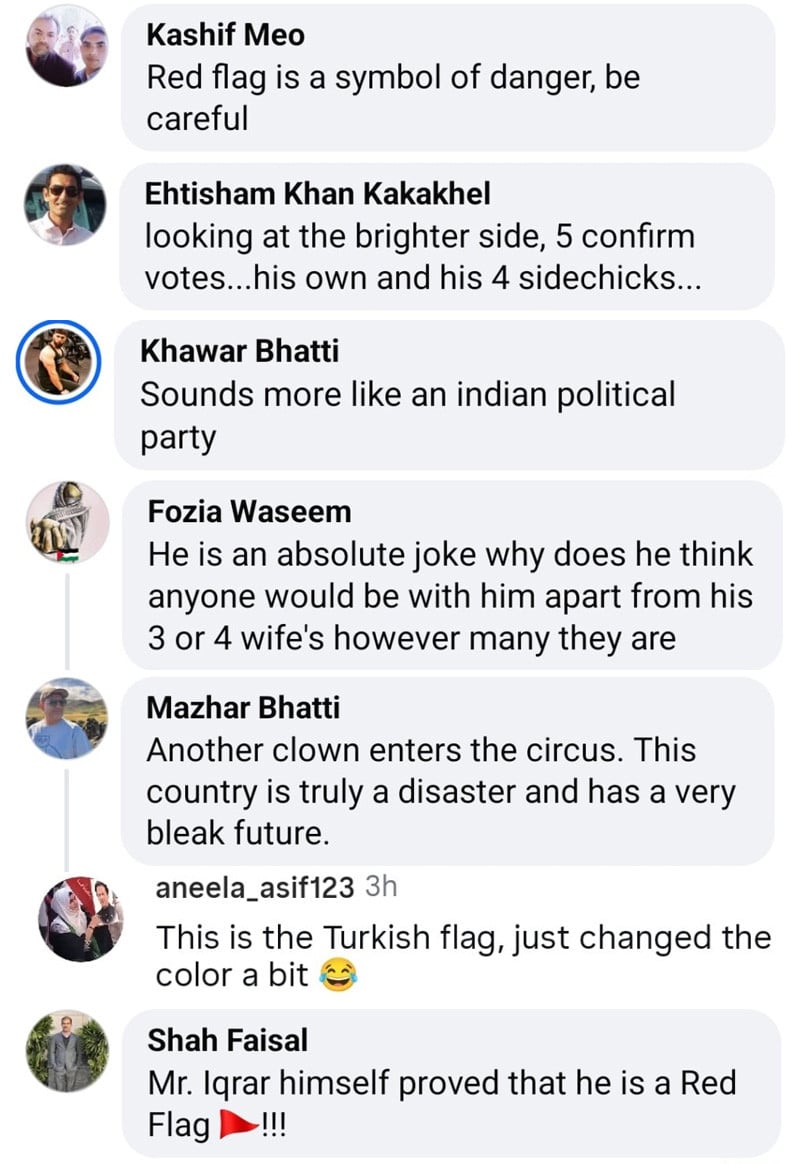Click Fozia Waseem's profile avatar
The image size is (800, 1164).
66,519
